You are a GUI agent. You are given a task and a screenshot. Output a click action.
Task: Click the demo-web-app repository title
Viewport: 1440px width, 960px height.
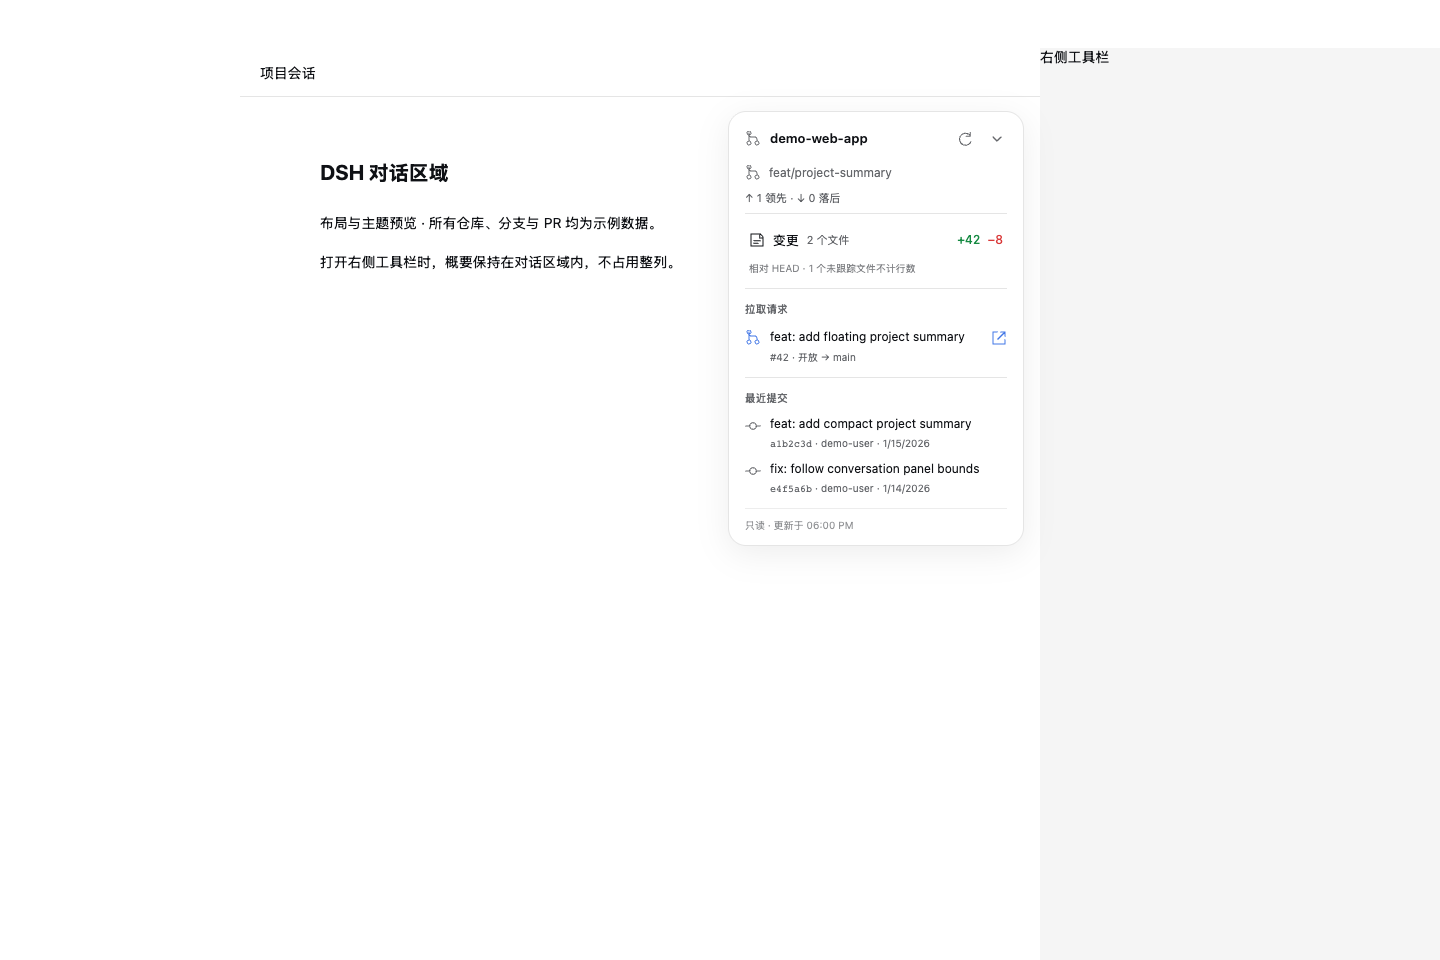click(x=819, y=139)
